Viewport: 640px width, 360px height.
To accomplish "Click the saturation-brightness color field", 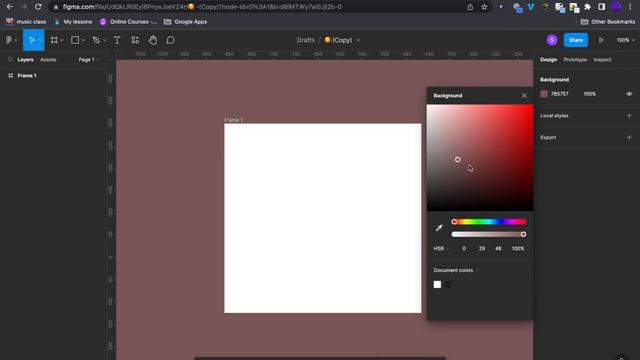I will click(x=480, y=158).
